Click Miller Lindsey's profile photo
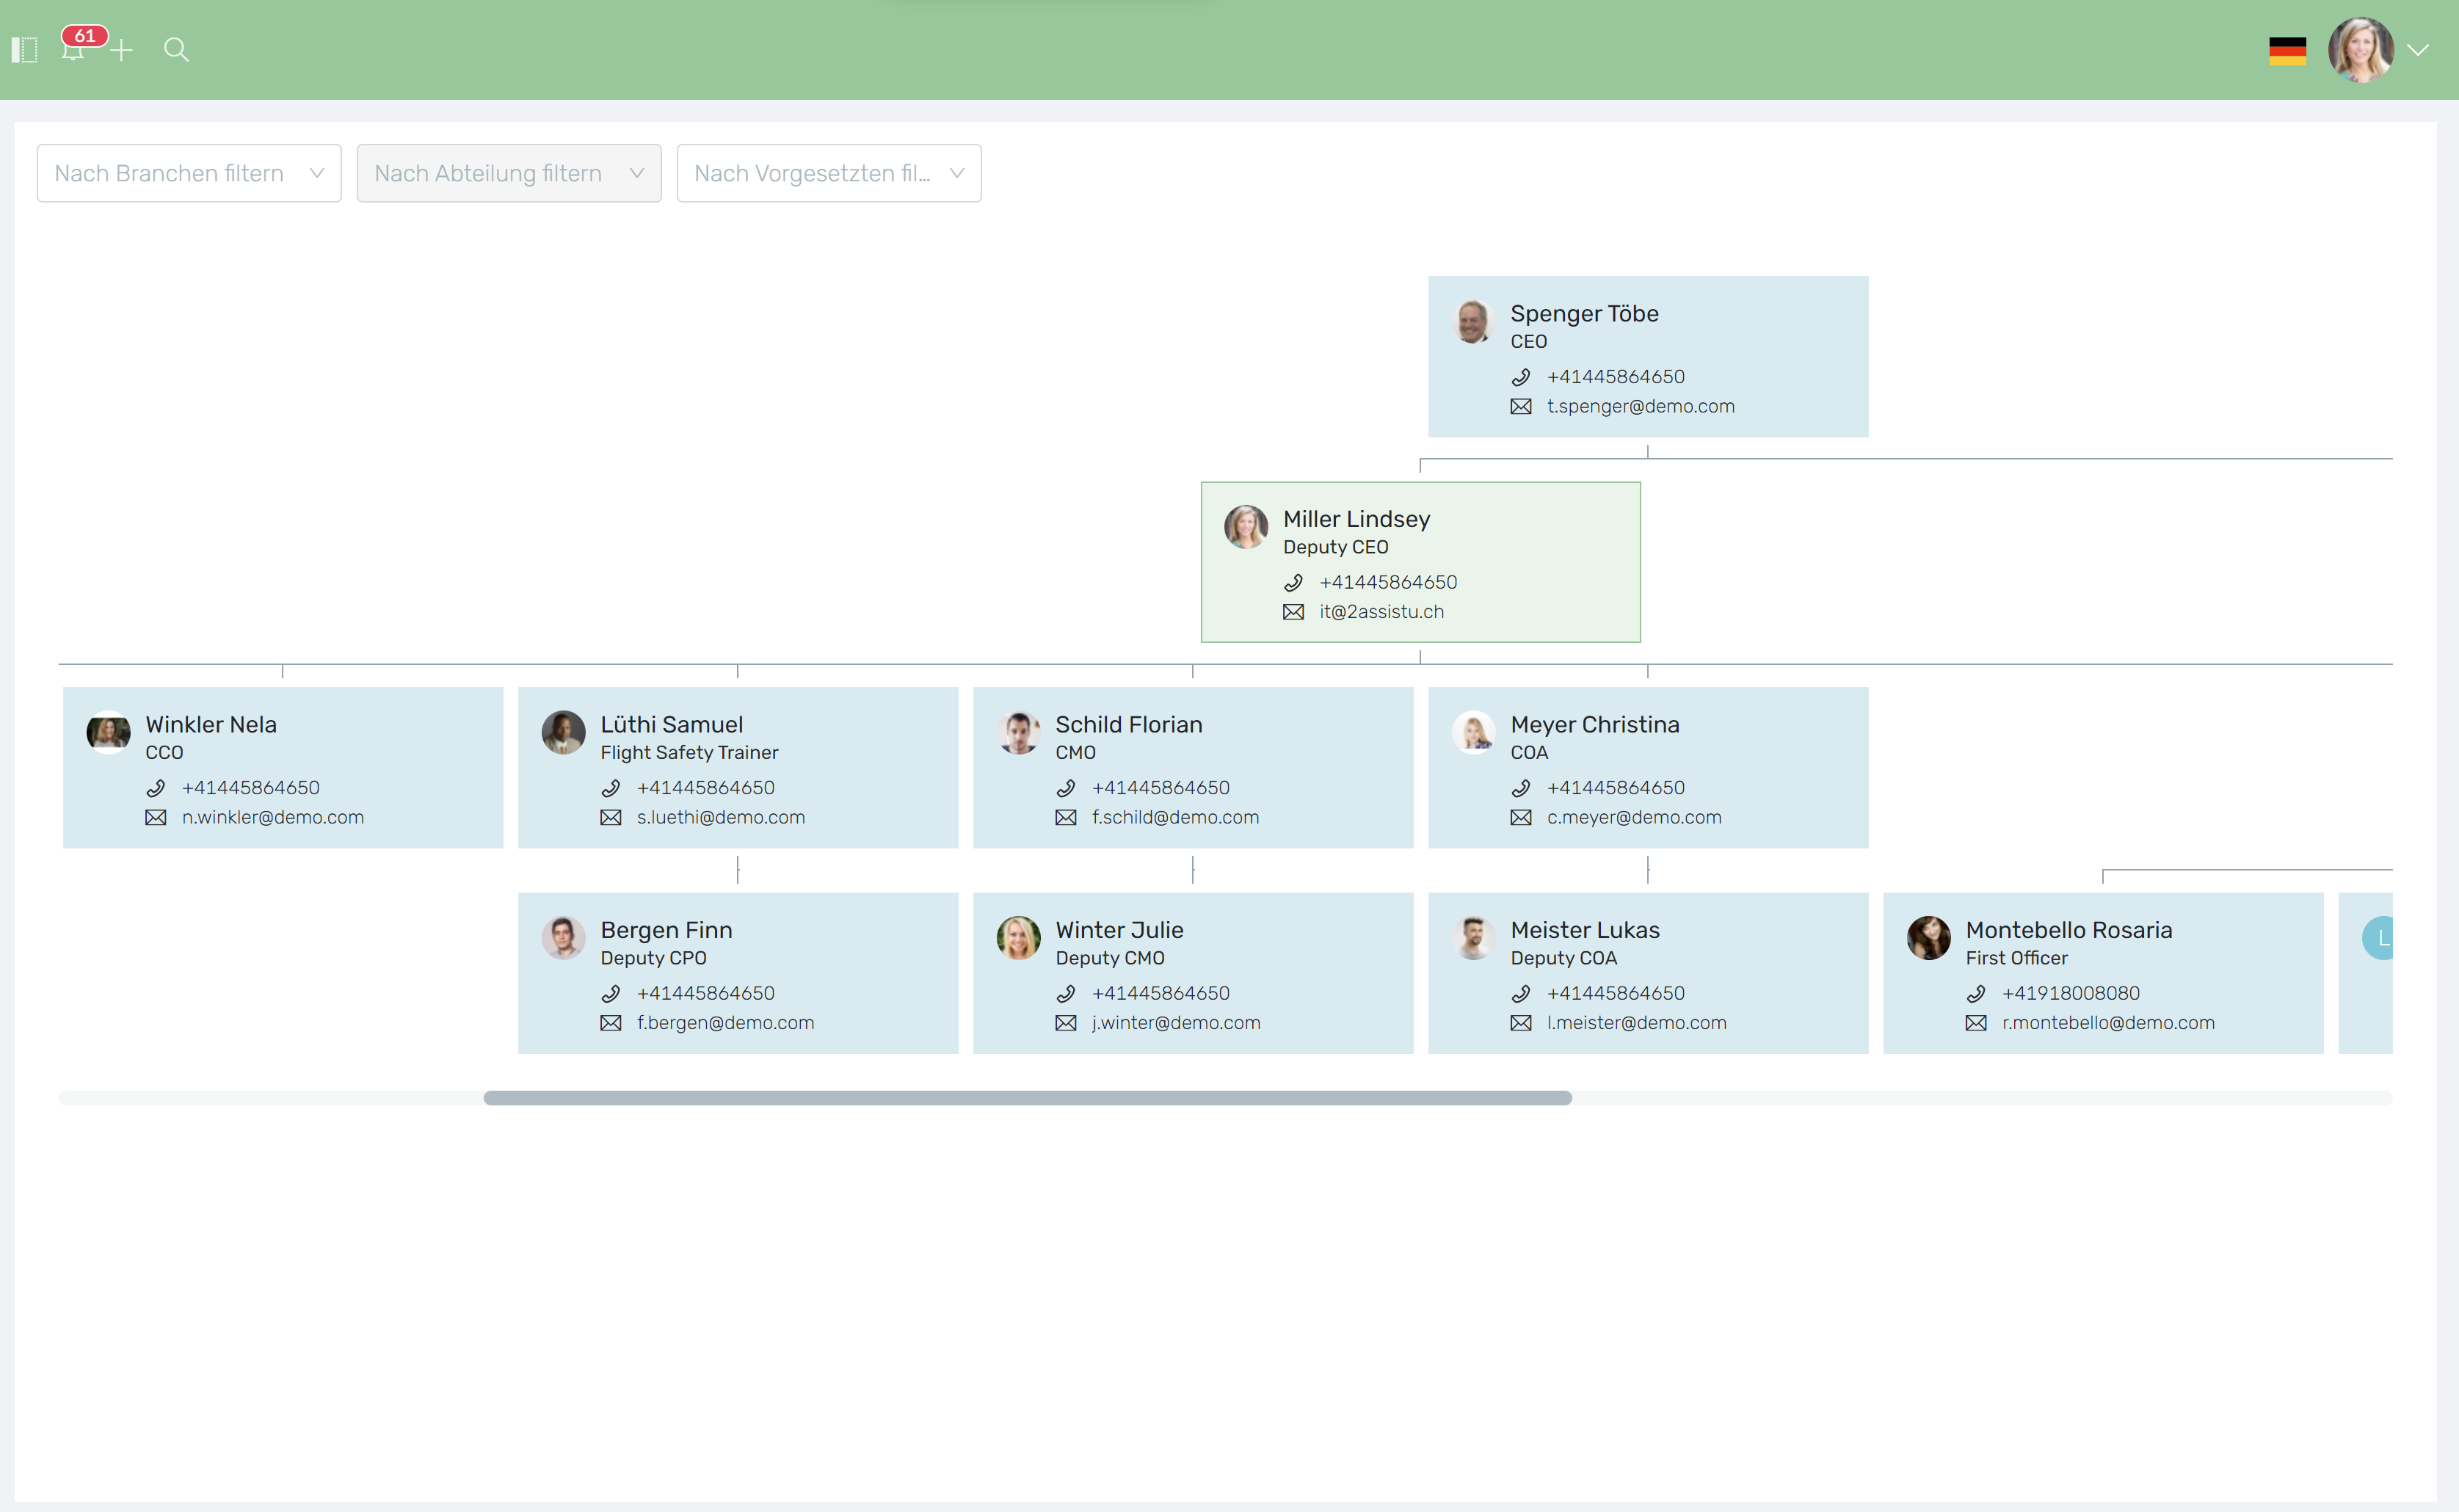 (1246, 527)
